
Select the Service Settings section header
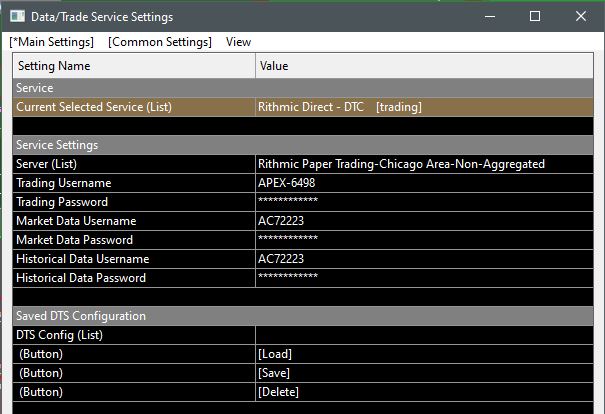[303, 145]
